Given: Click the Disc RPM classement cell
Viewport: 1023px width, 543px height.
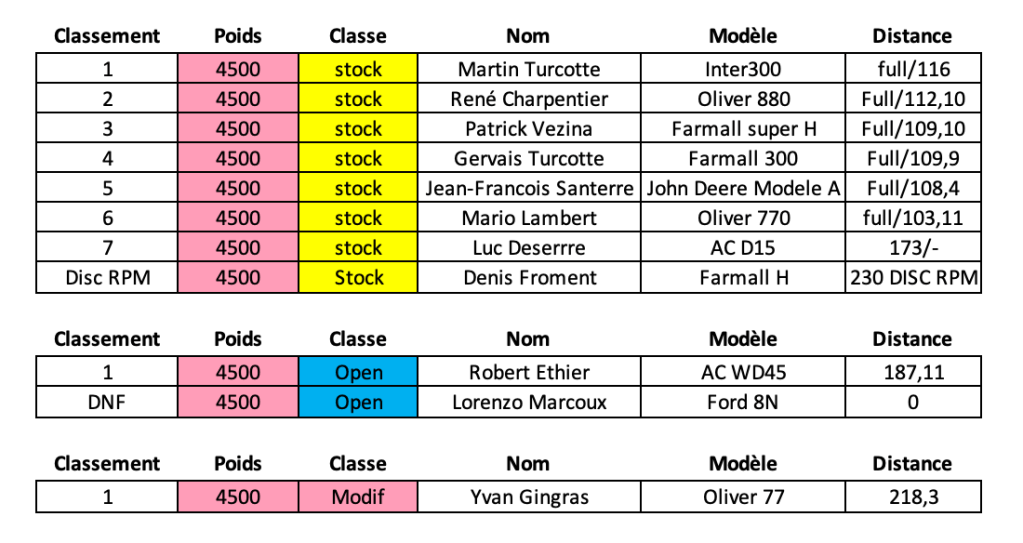Looking at the screenshot, I should coord(107,278).
